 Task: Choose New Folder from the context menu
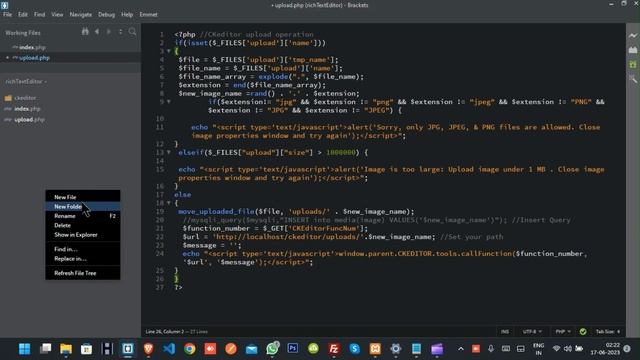pyautogui.click(x=83, y=207)
